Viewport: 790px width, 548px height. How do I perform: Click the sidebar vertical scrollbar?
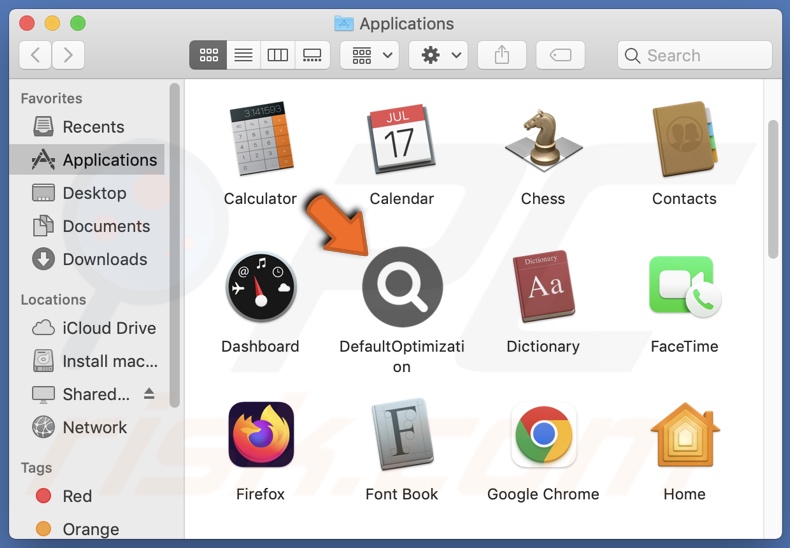click(174, 245)
